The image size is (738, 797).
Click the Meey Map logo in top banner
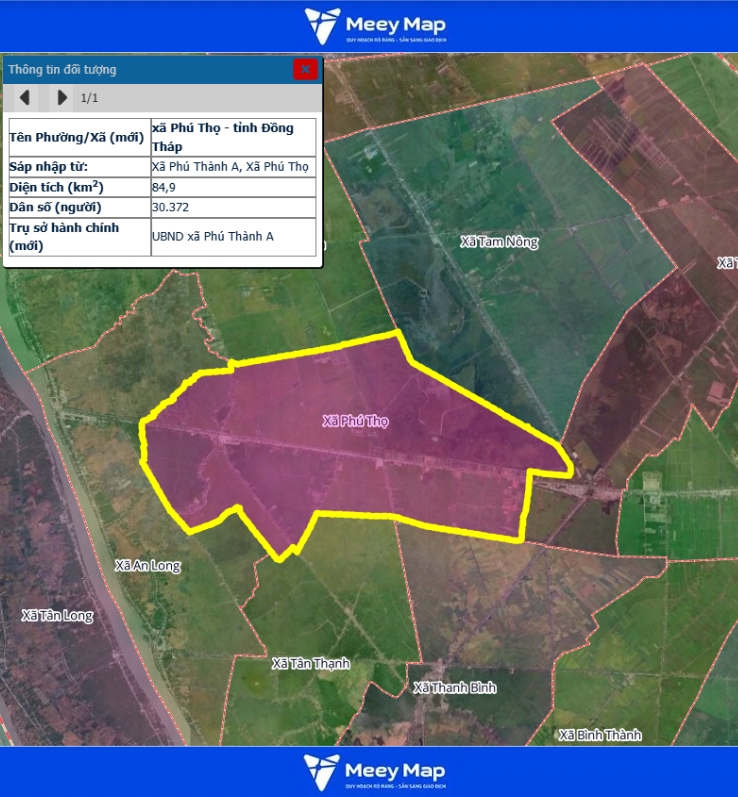pyautogui.click(x=375, y=26)
